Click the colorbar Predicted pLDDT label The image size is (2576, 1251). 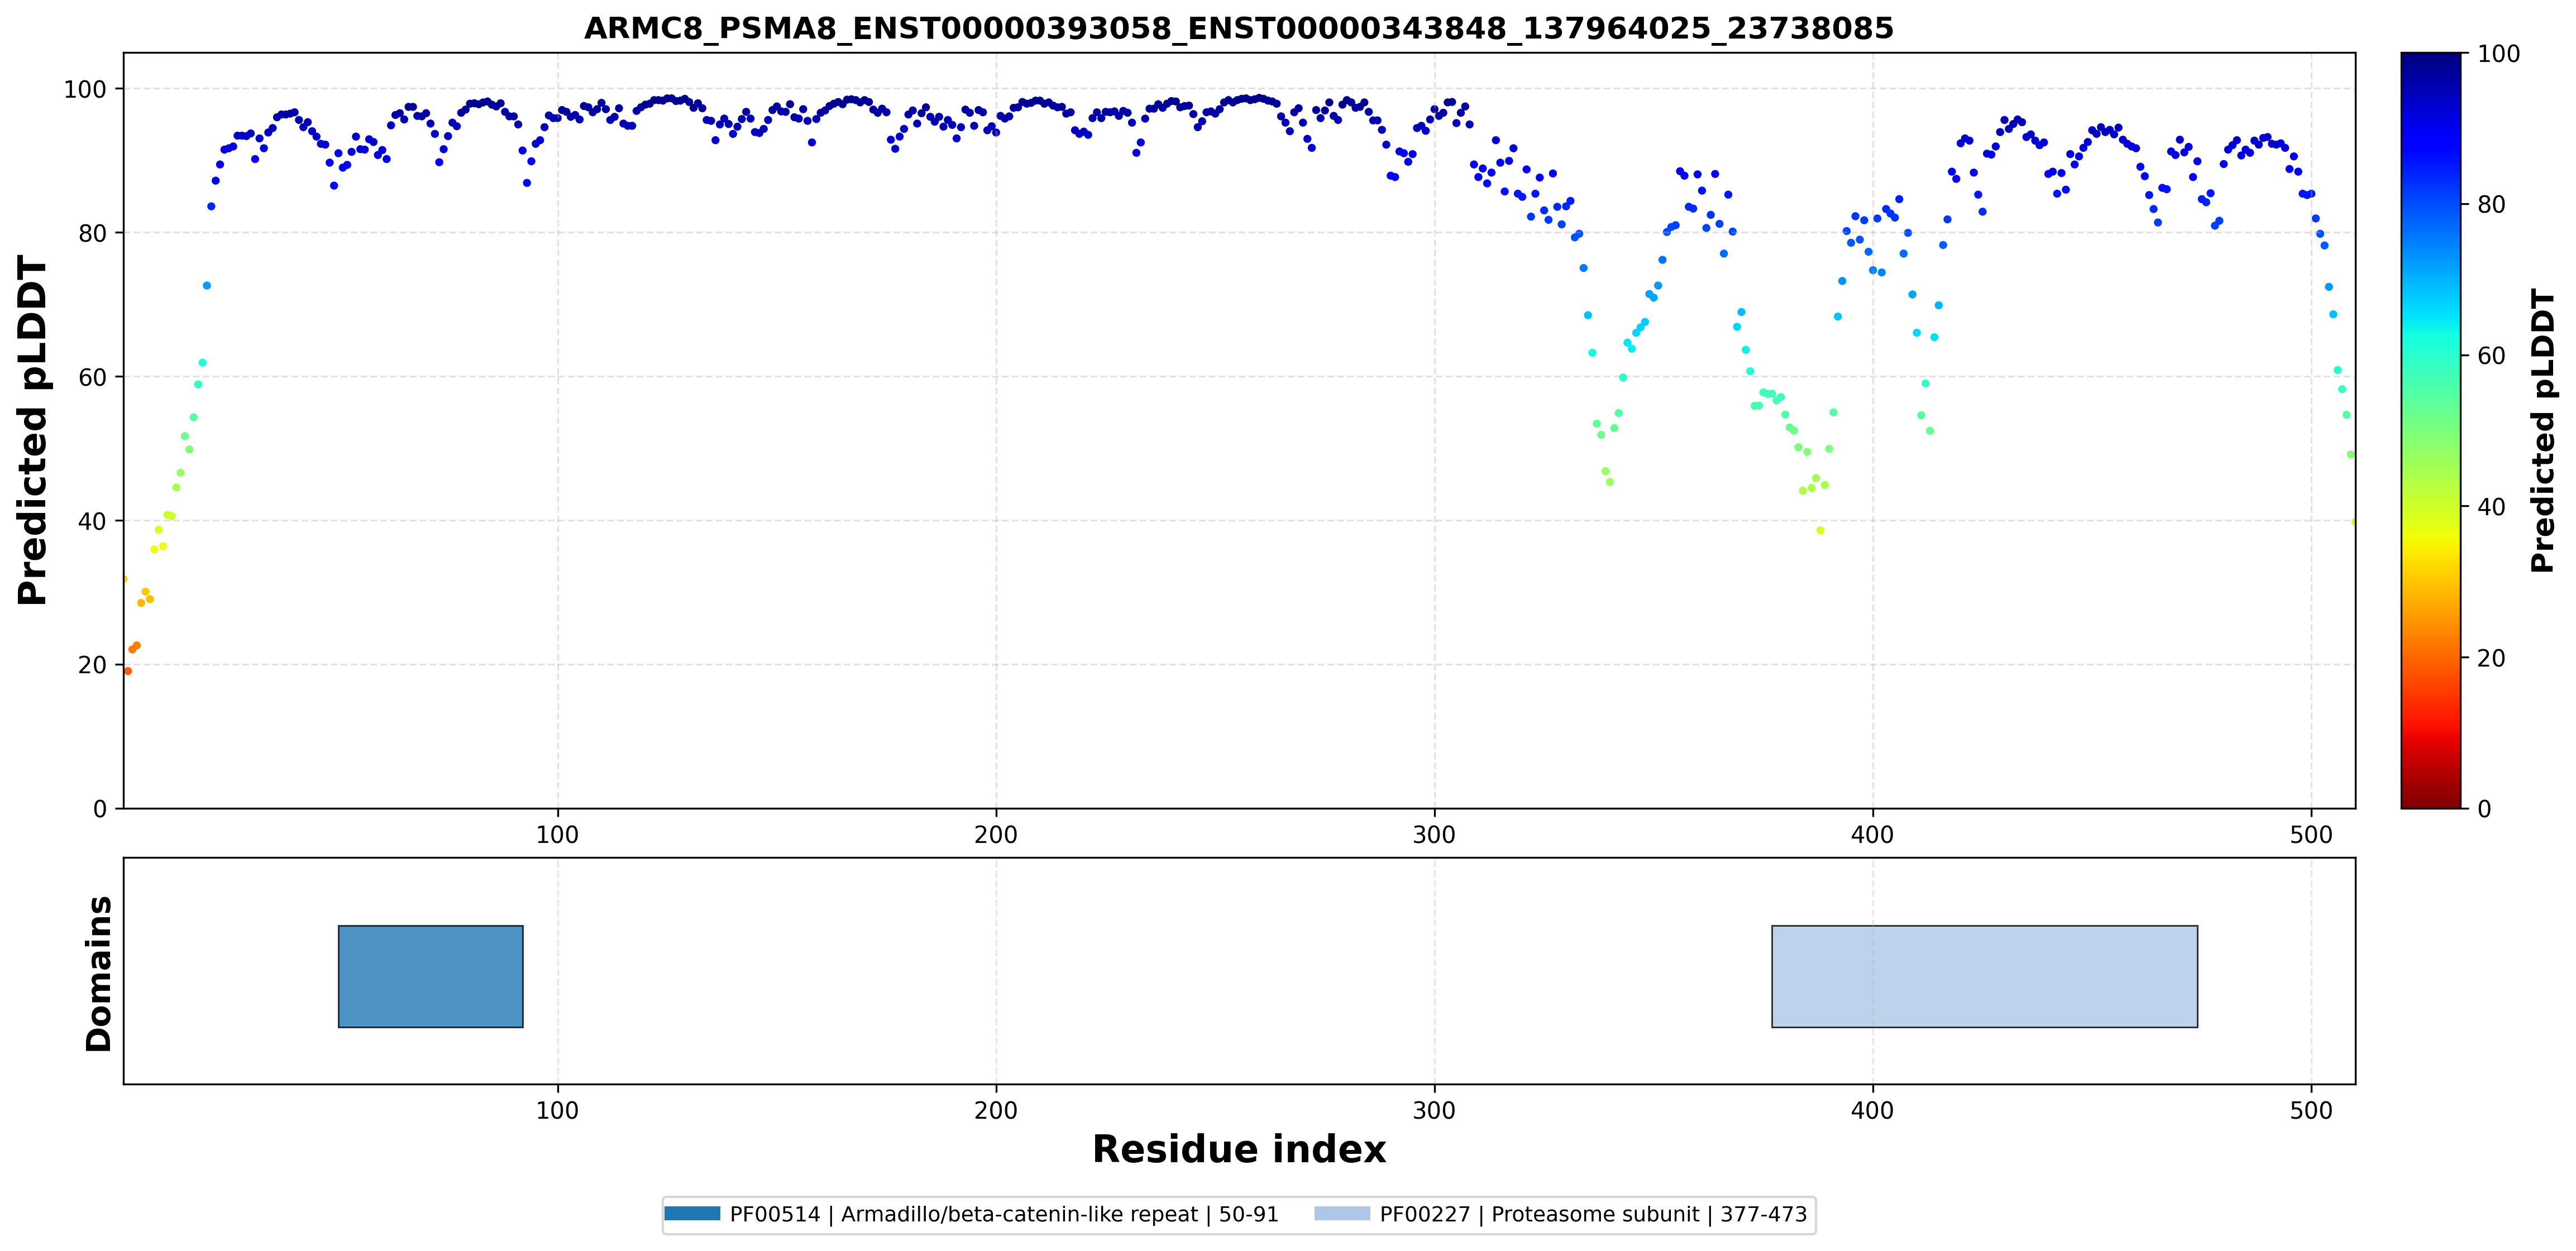(2543, 430)
